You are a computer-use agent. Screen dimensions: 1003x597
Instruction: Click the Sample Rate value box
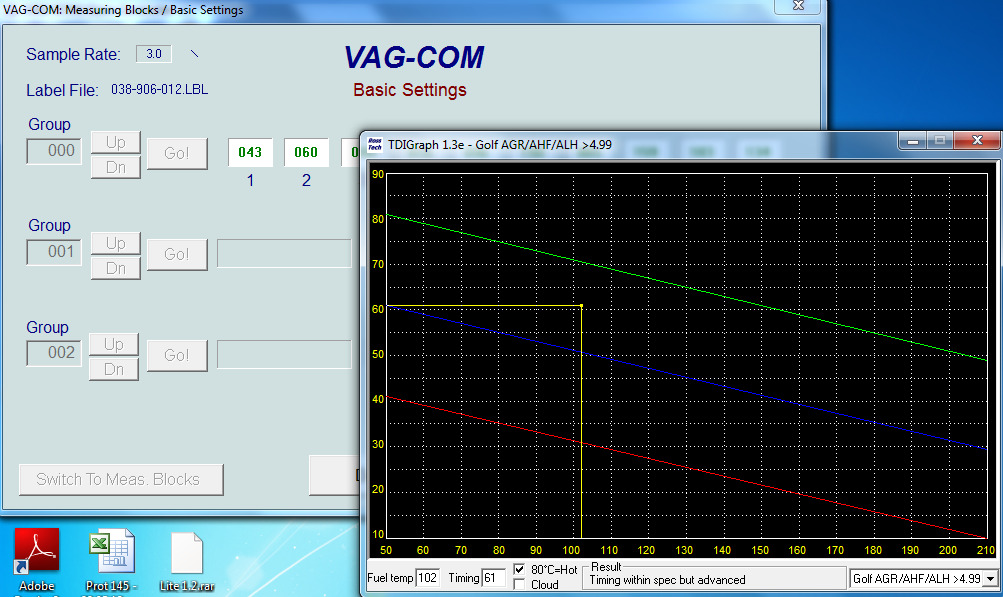(153, 54)
